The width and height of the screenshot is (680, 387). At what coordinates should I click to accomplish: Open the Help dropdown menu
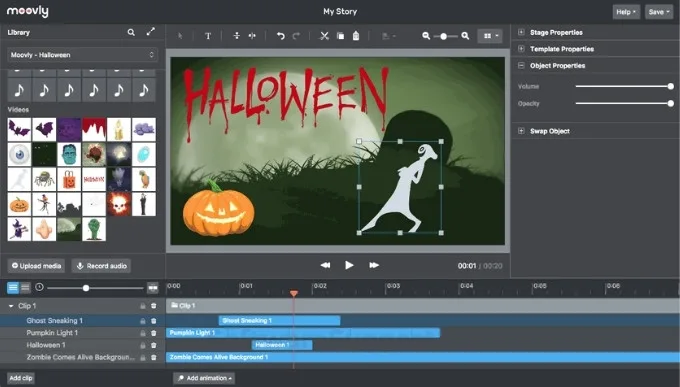626,12
